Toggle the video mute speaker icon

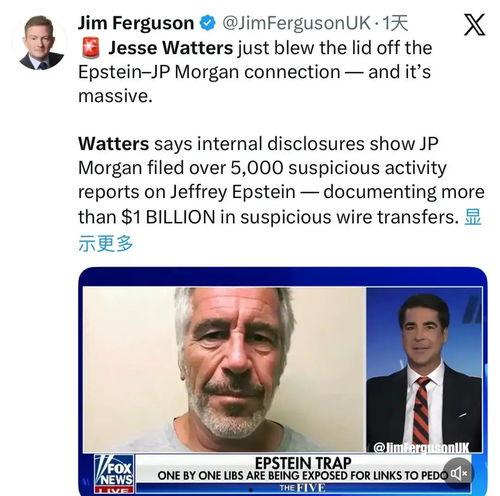point(459,473)
